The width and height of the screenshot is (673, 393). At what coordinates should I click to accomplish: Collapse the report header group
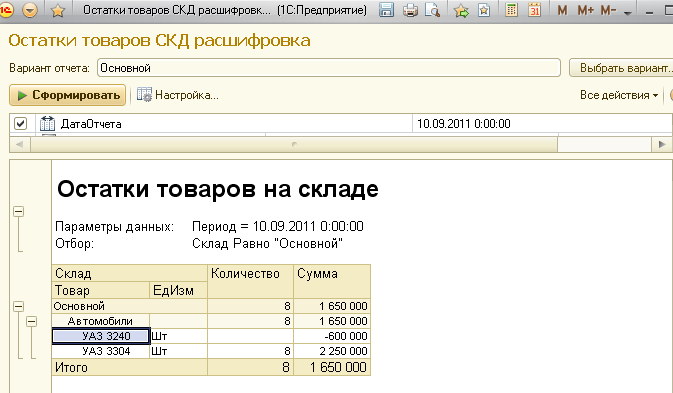click(x=18, y=211)
